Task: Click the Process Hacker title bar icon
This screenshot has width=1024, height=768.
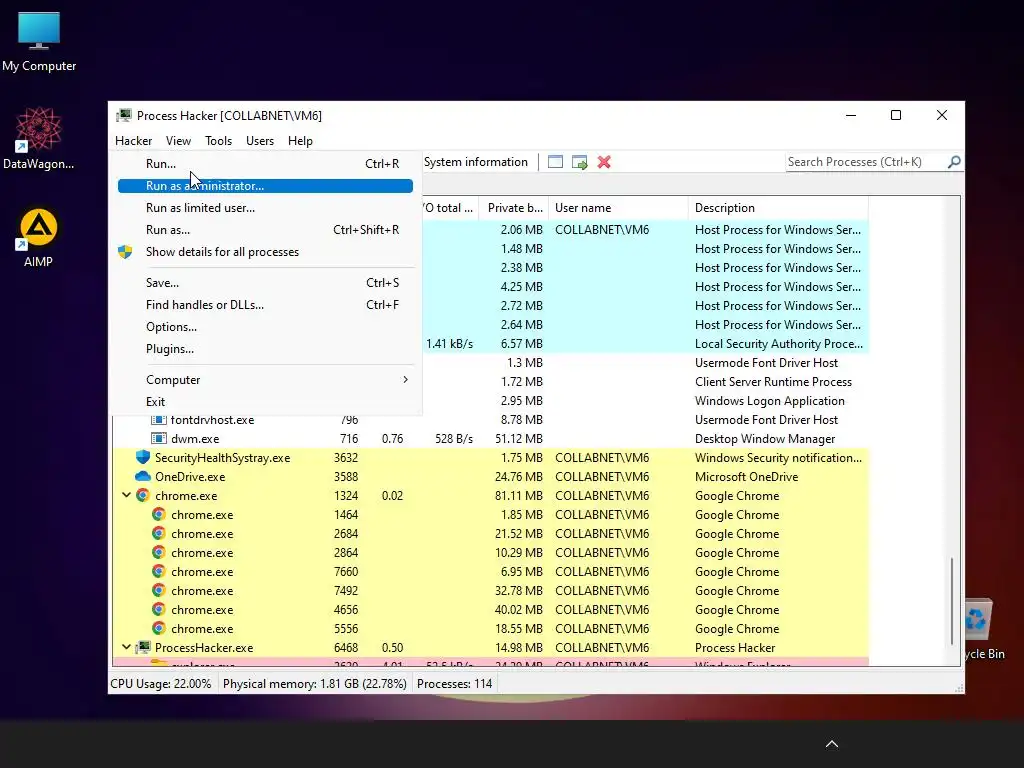Action: (x=123, y=116)
